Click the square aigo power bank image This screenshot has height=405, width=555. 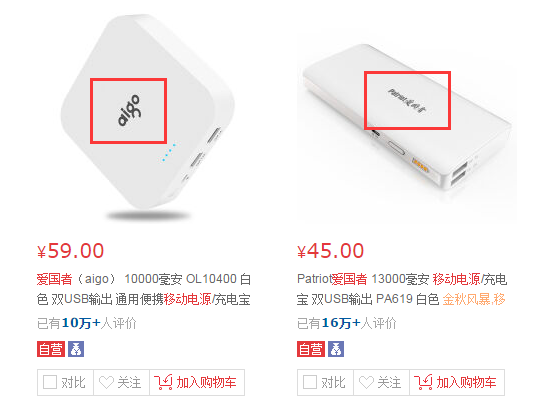(x=147, y=117)
